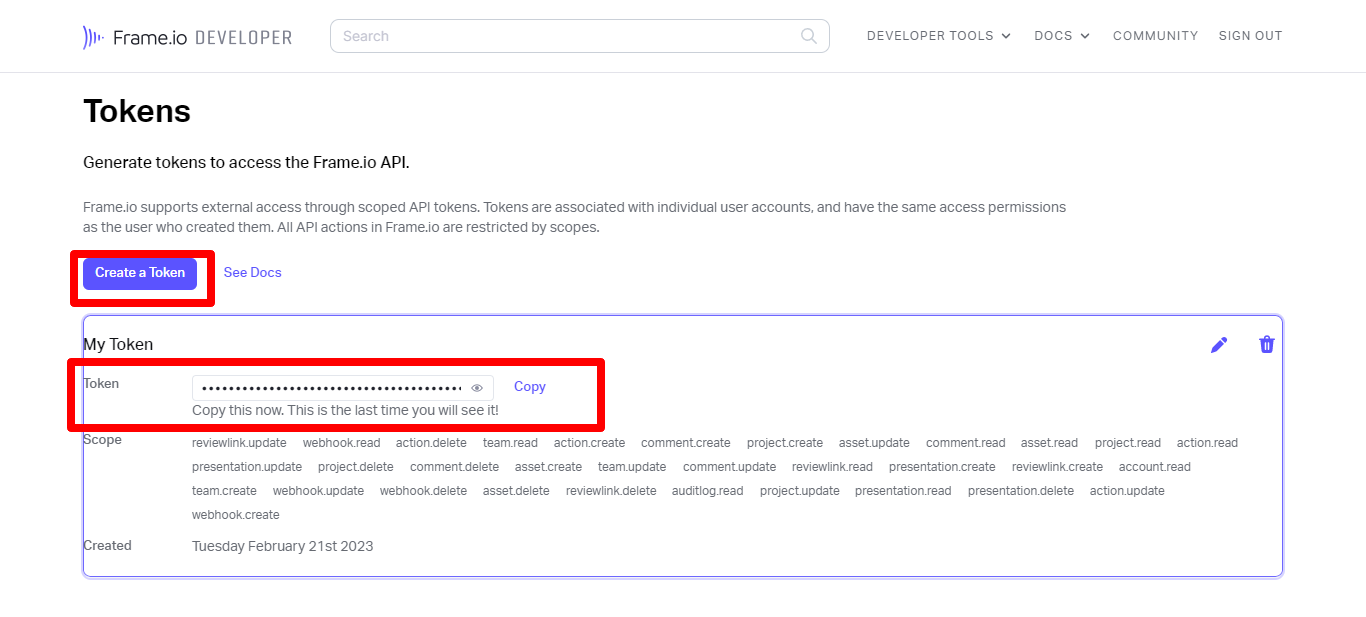Reveal the hidden token with the eye icon
This screenshot has height=617, width=1366.
click(x=477, y=388)
